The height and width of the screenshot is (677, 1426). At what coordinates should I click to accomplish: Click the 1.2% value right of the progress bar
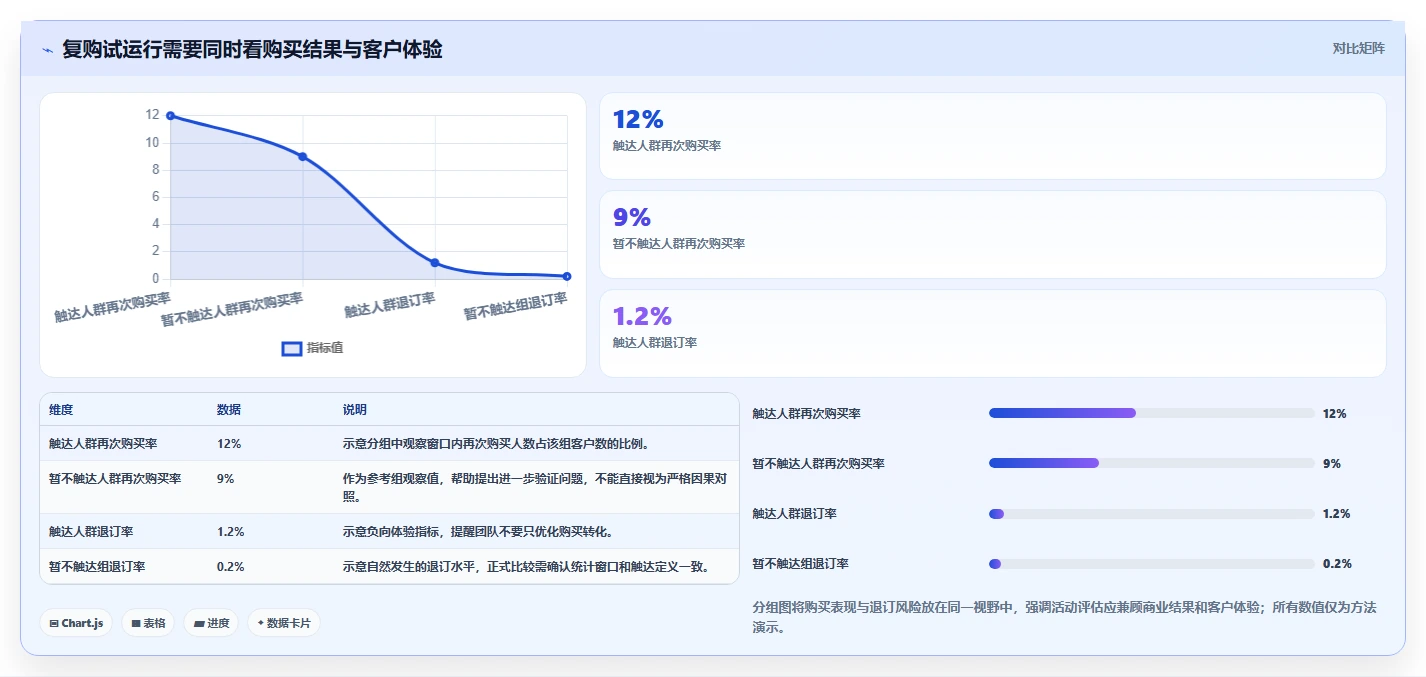click(1337, 514)
